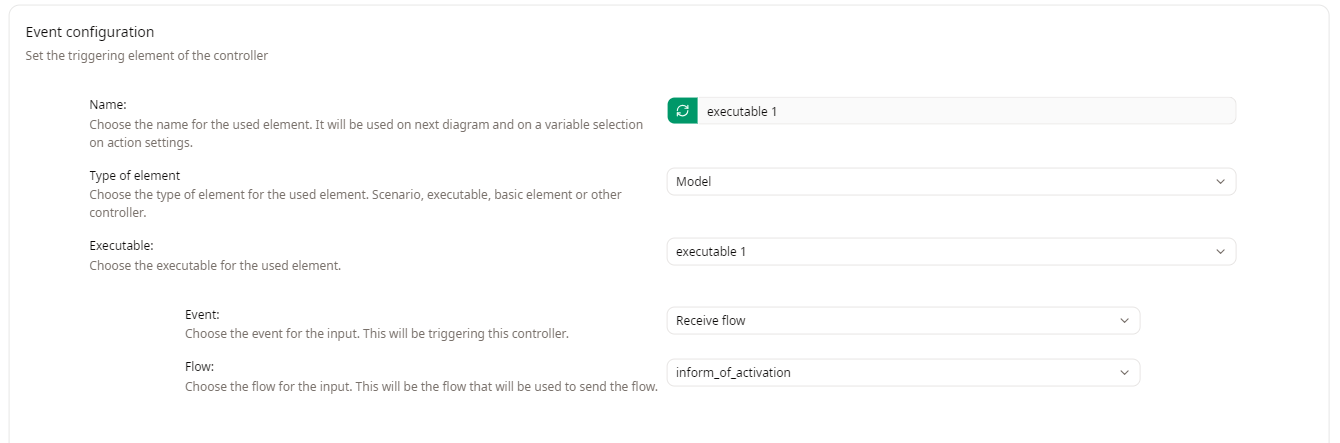Viewport: 1340px width, 443px height.
Task: Click the 'Choose the flow for the input' description
Action: click(420, 386)
